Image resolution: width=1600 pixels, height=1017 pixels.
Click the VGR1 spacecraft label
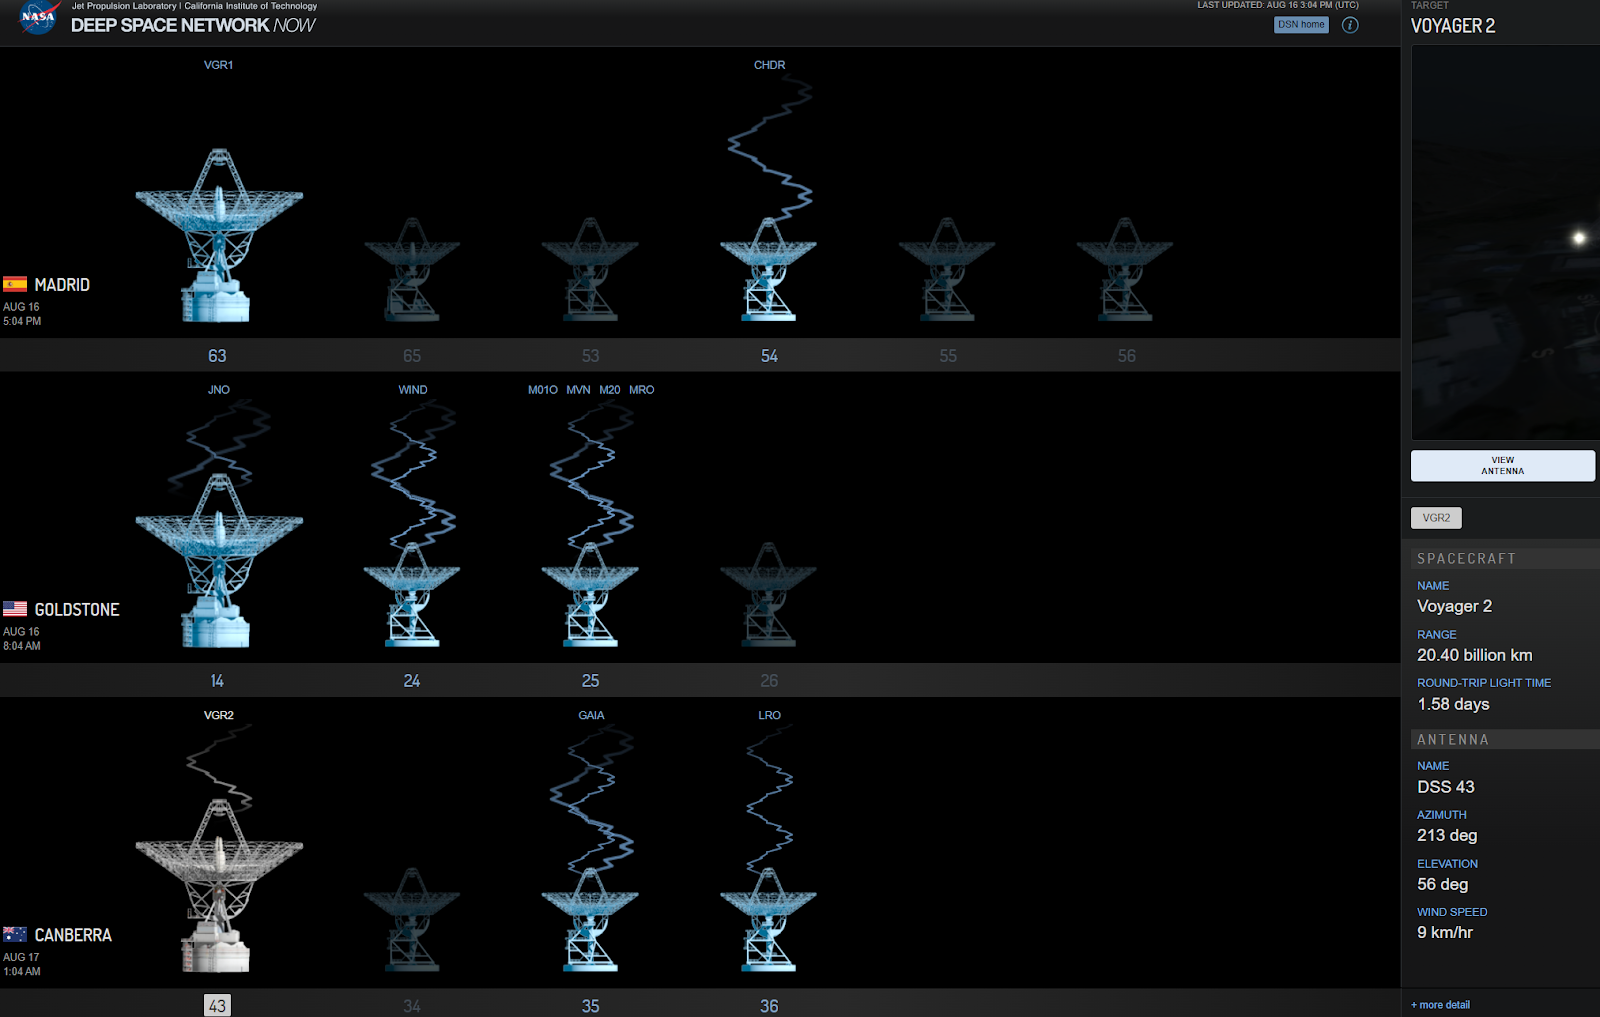click(x=218, y=65)
